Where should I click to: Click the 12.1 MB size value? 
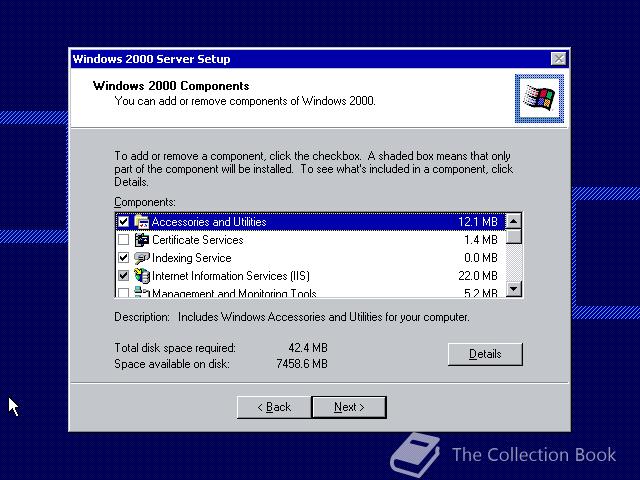pyautogui.click(x=478, y=222)
